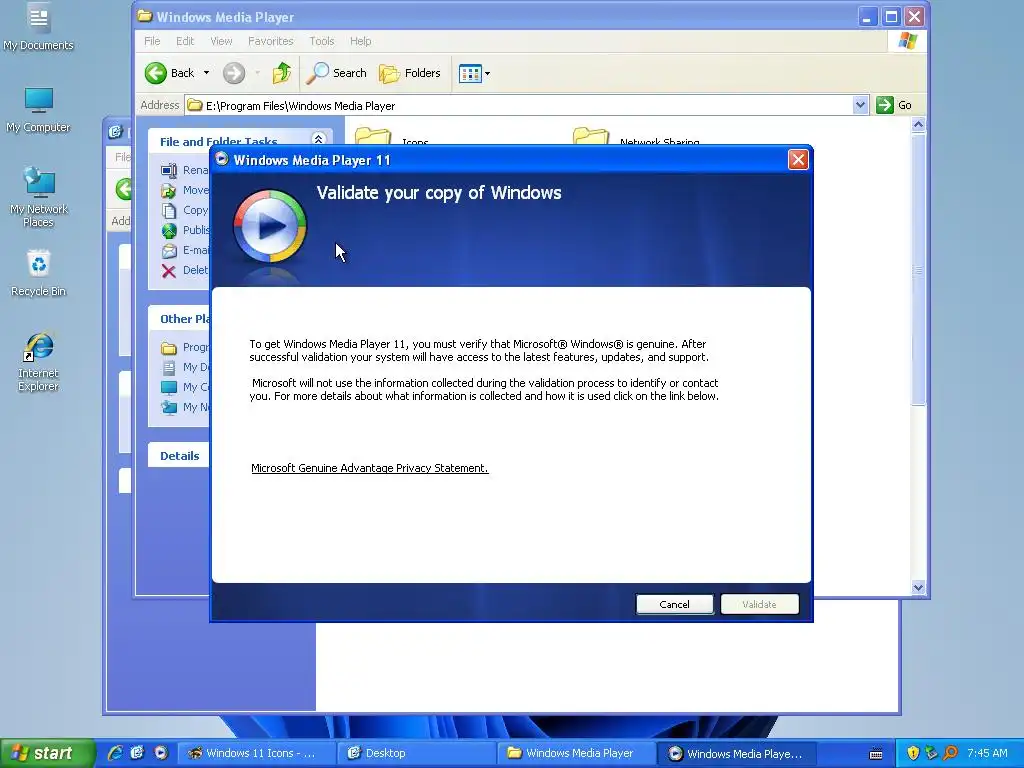The image size is (1024, 768).
Task: Open the Back history dropdown arrow
Action: click(x=206, y=73)
